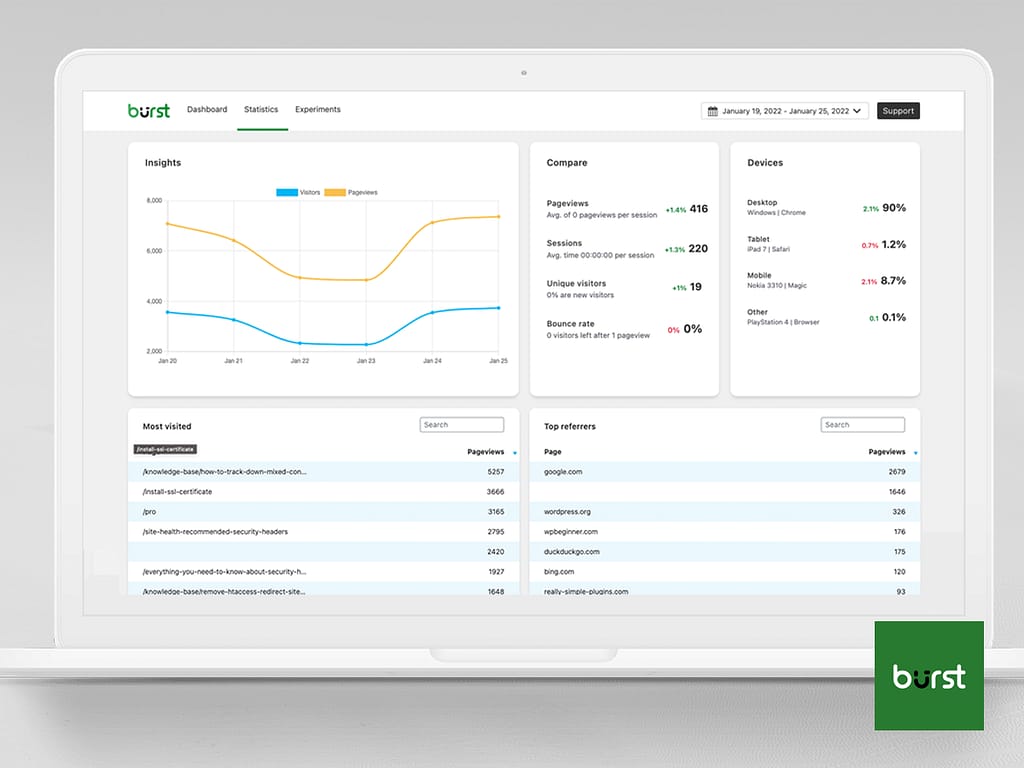The width and height of the screenshot is (1024, 768).
Task: Click the Top referrers search field
Action: 862,424
